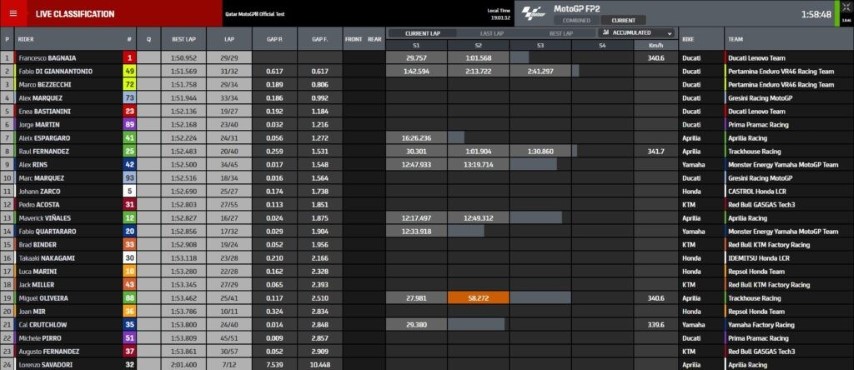Click the BIKE column header
Screen dimensions: 854x370
(x=701, y=39)
